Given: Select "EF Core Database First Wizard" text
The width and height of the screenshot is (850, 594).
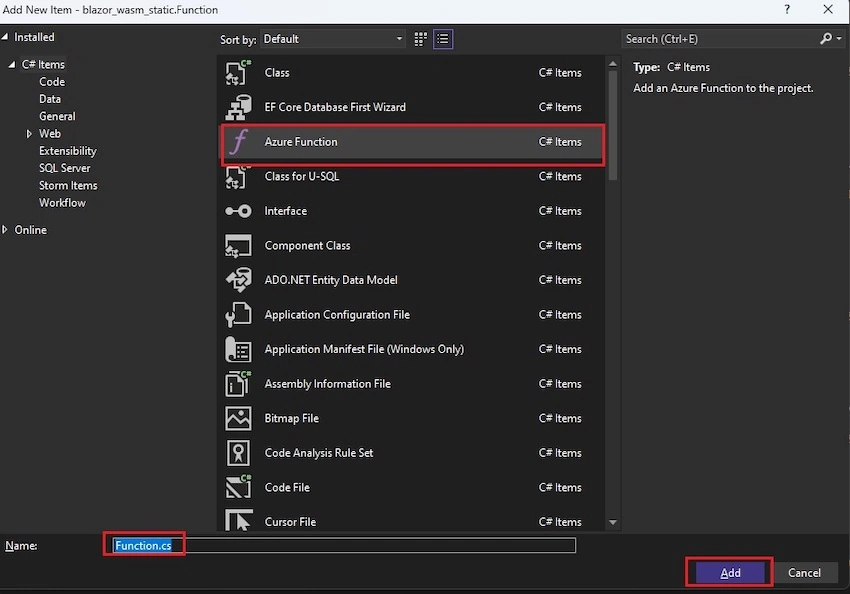Looking at the screenshot, I should (x=335, y=107).
